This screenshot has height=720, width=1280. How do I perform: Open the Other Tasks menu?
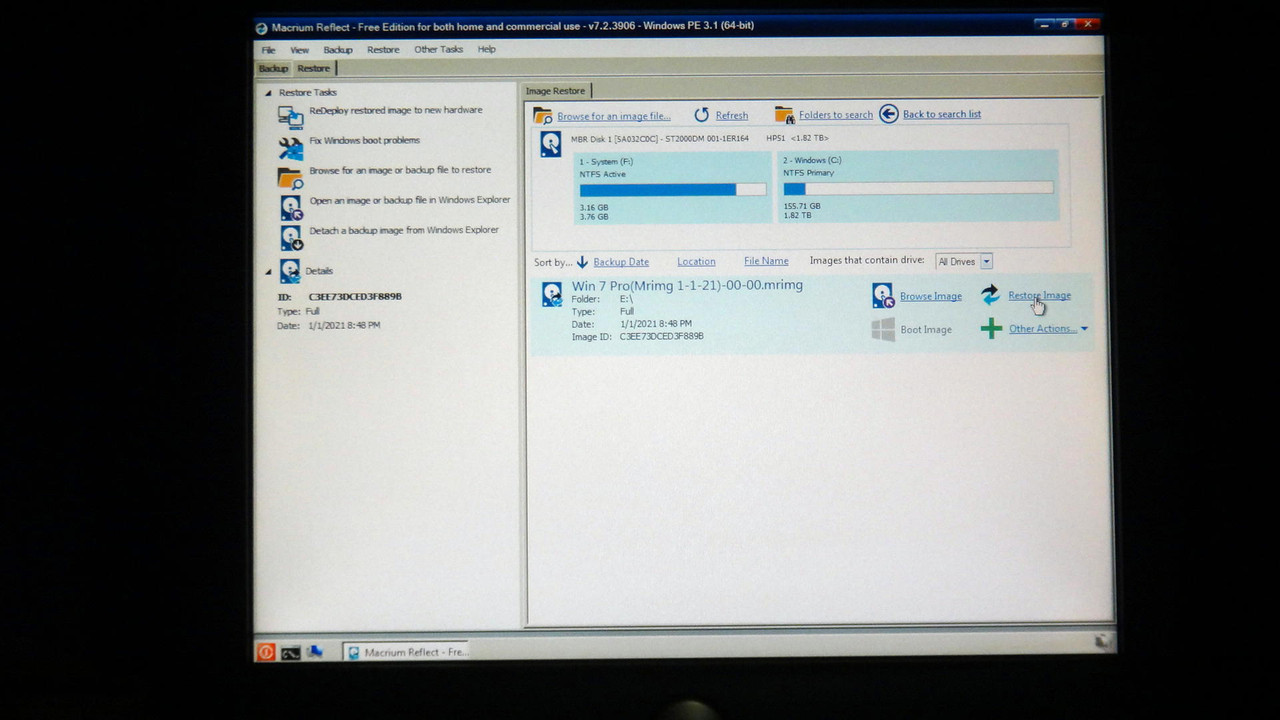[x=438, y=50]
